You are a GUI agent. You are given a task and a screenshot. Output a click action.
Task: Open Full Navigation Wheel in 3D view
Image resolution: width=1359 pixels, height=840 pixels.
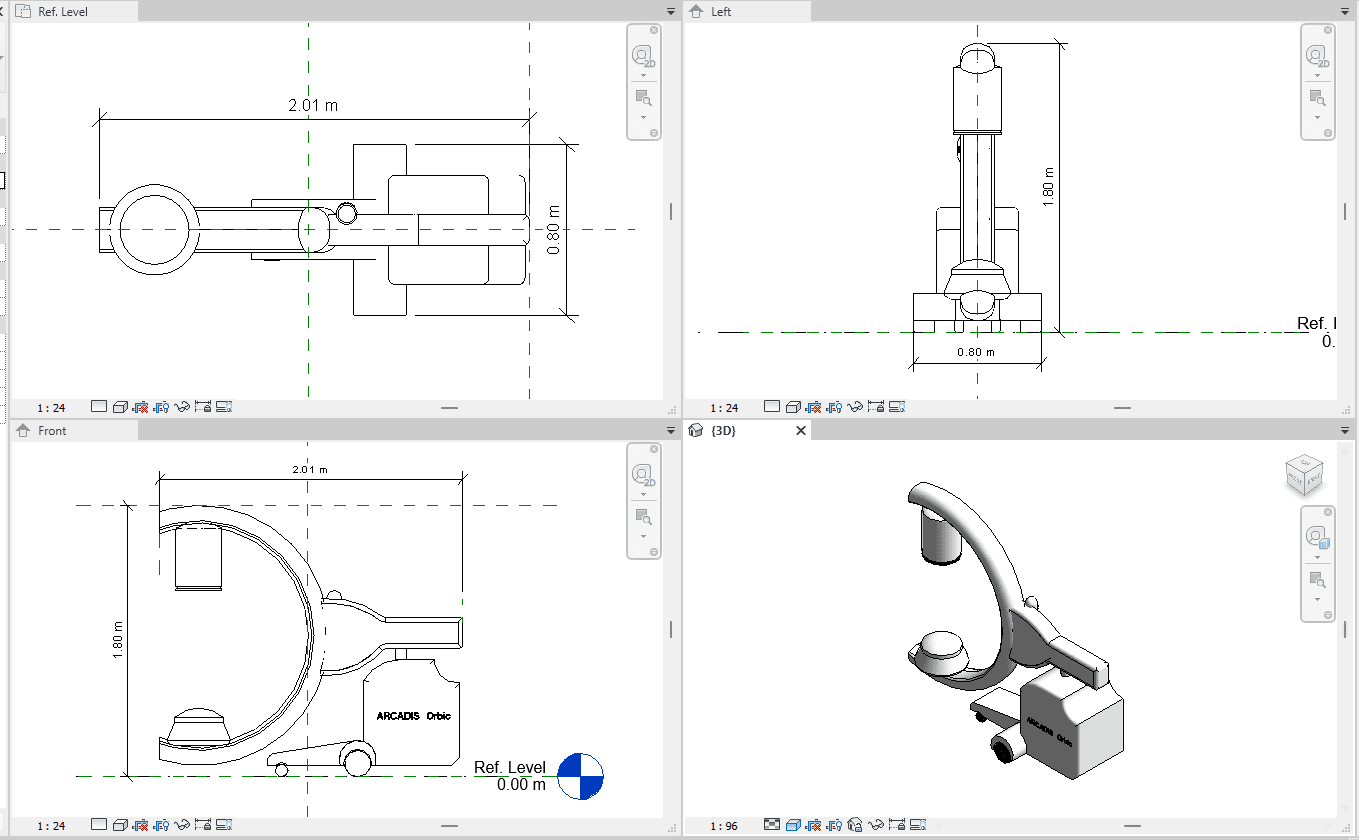1317,537
